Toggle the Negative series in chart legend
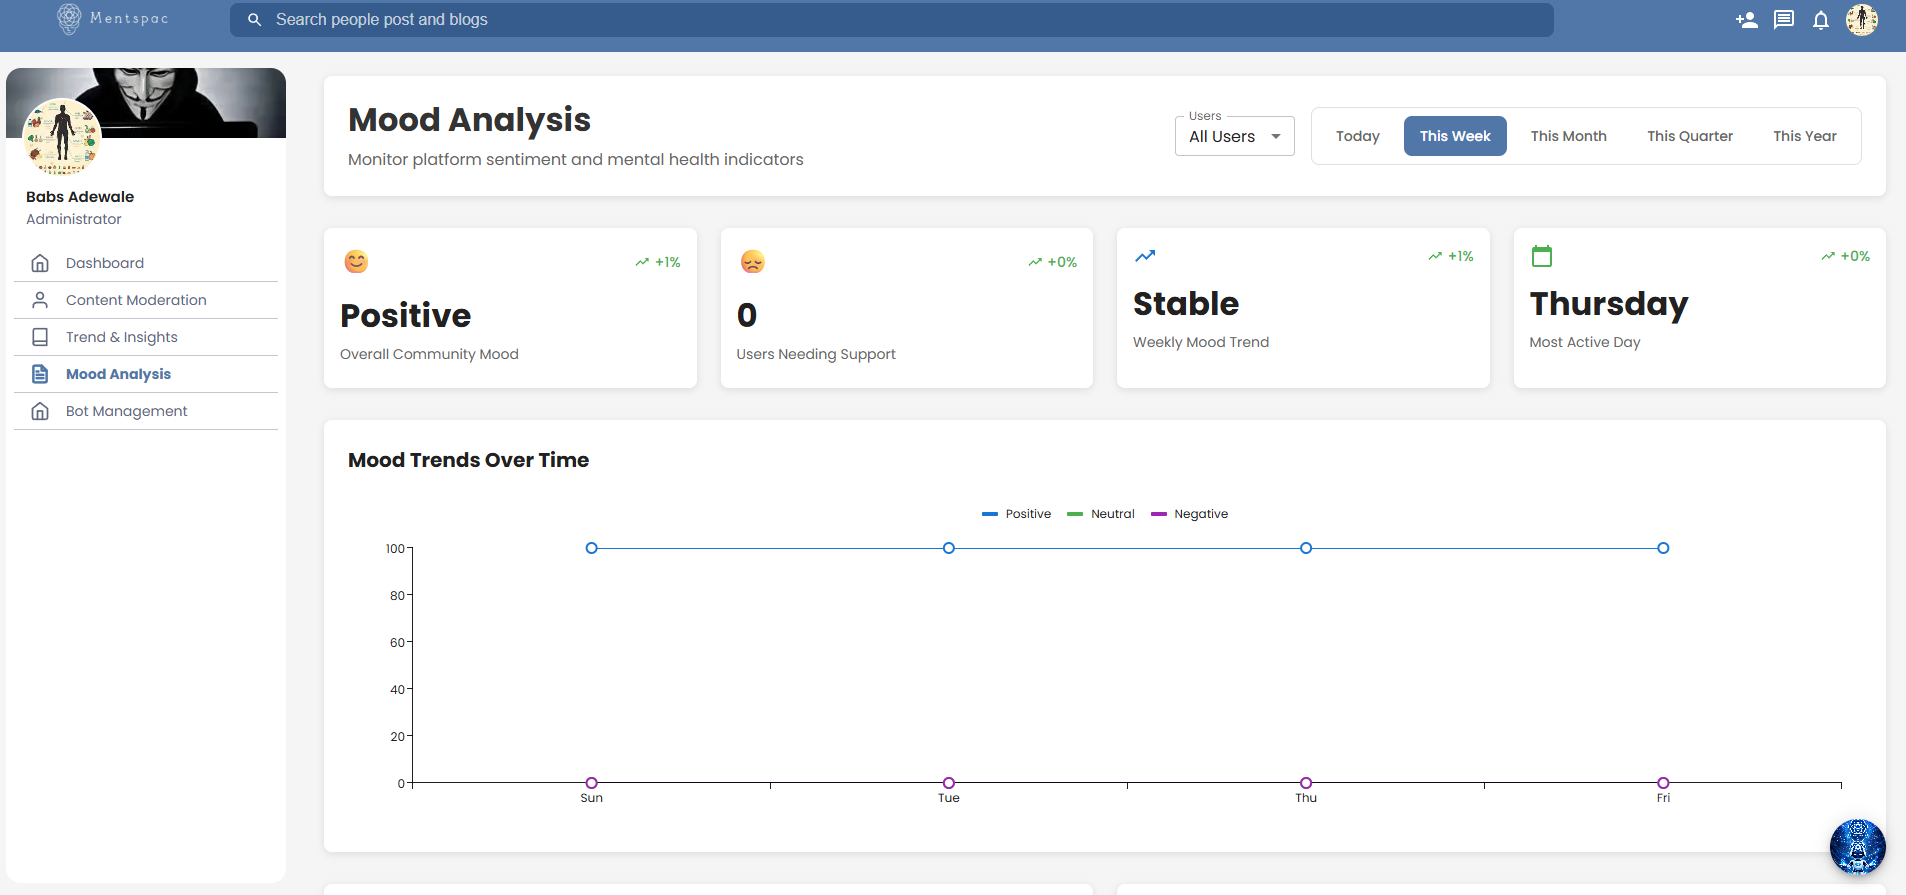The width and height of the screenshot is (1906, 895). 1189,514
